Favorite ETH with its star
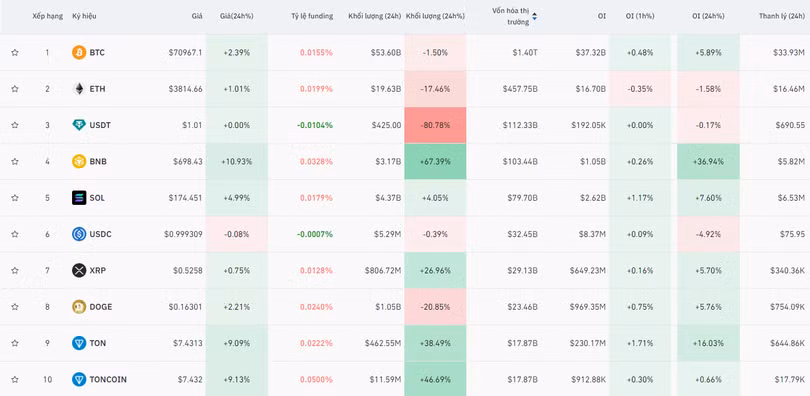Image resolution: width=810 pixels, height=396 pixels. point(15,89)
